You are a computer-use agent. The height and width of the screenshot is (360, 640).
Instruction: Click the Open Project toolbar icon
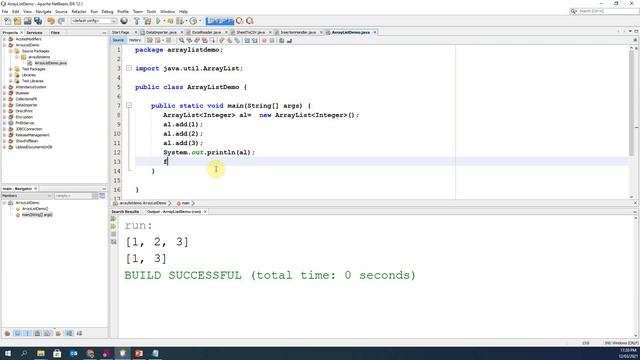pyautogui.click(x=27, y=21)
